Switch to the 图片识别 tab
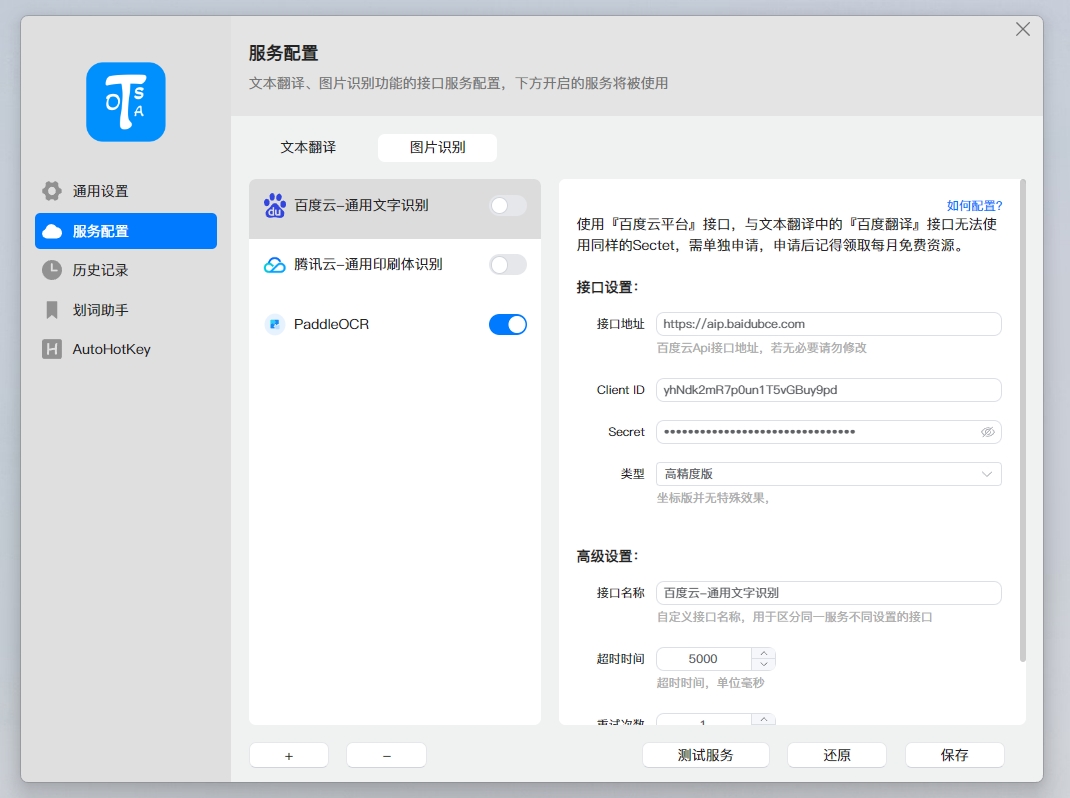Image resolution: width=1070 pixels, height=798 pixels. pos(437,147)
